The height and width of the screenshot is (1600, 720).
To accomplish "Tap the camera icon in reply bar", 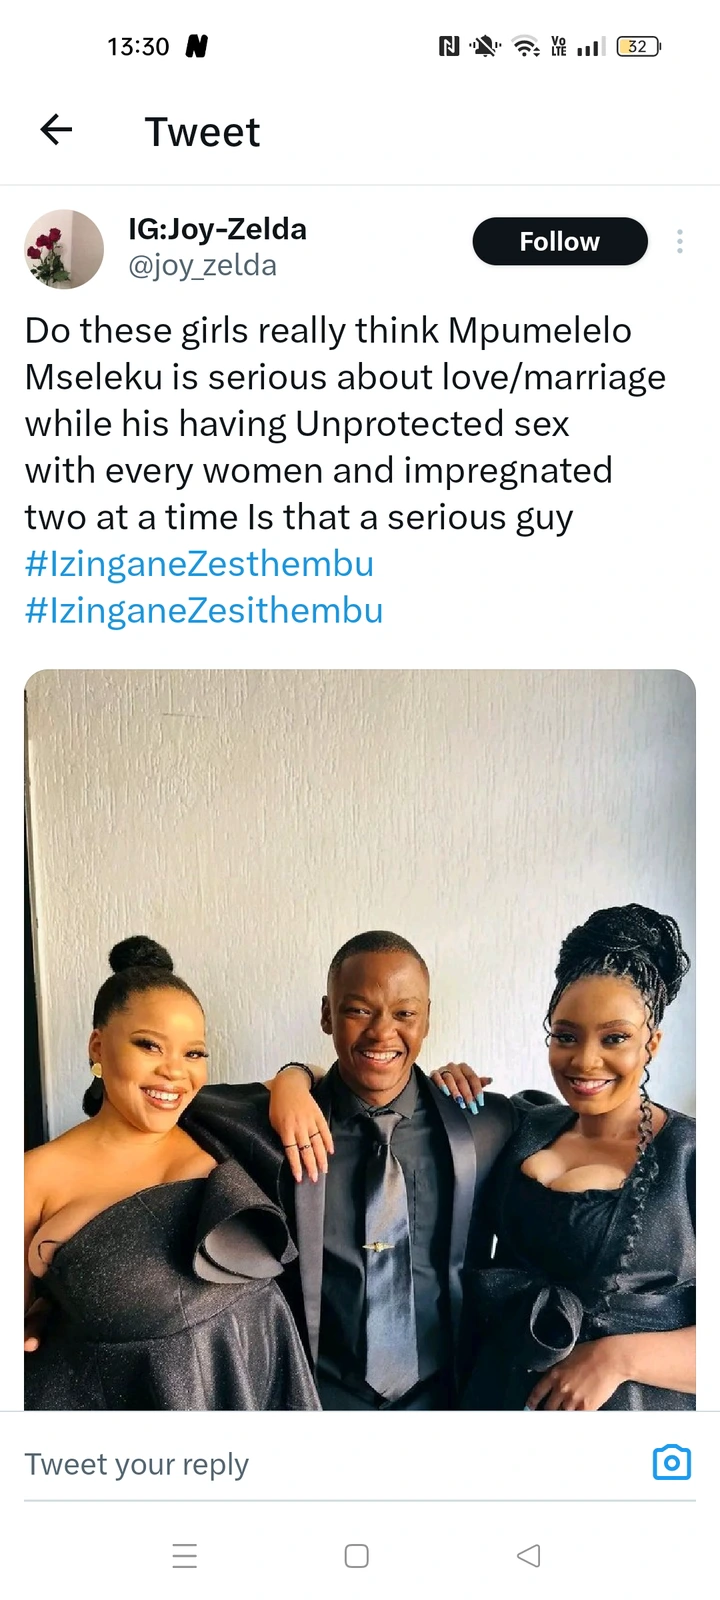I will pyautogui.click(x=672, y=1462).
